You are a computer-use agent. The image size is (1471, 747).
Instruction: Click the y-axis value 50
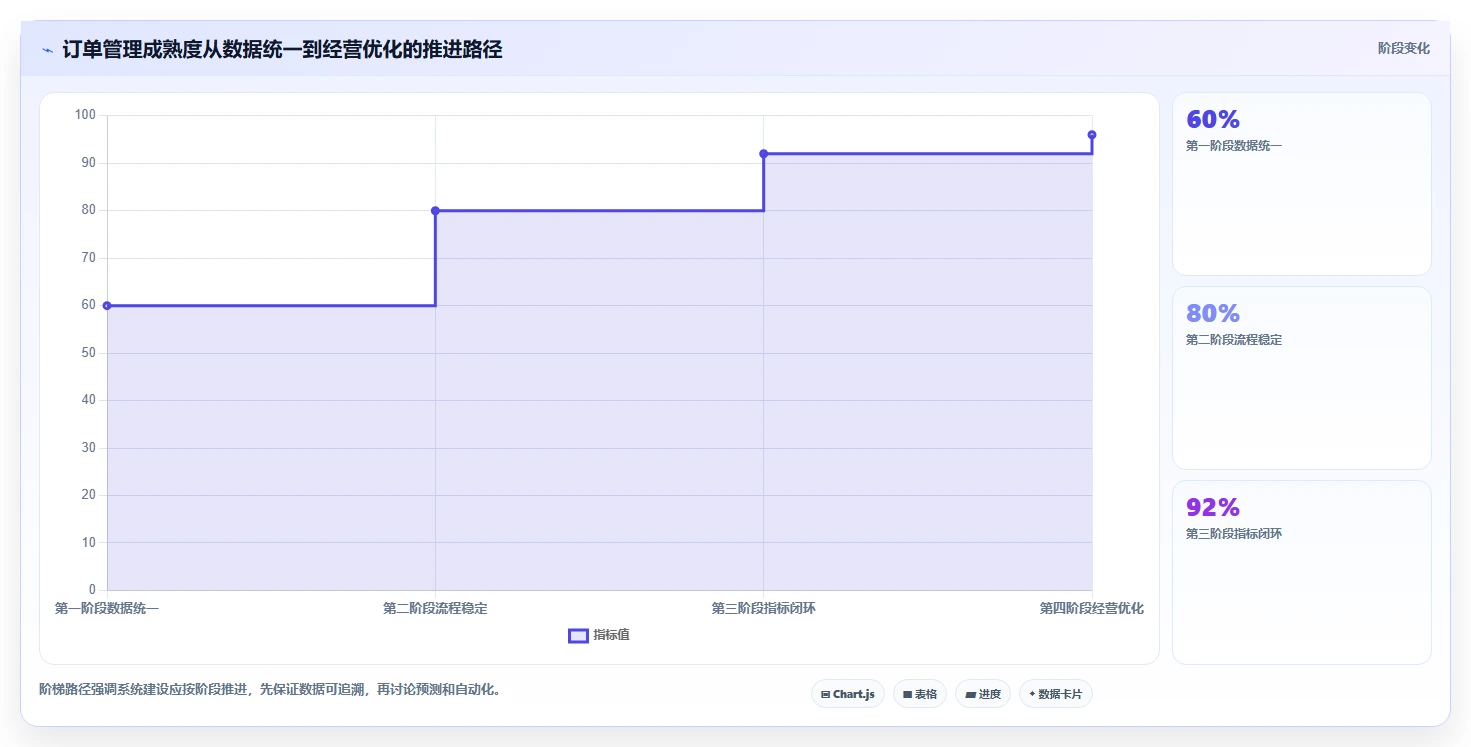tap(88, 352)
